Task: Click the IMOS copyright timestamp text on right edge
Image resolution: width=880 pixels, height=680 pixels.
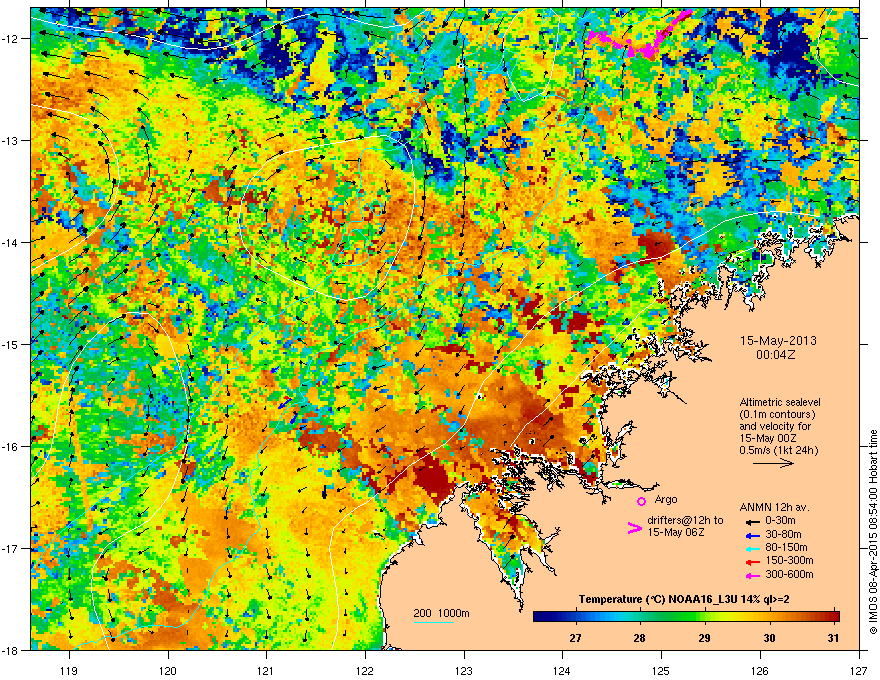Action: 873,532
